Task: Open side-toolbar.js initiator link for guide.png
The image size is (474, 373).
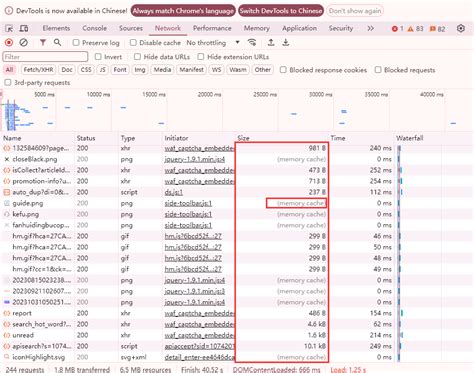Action: pyautogui.click(x=188, y=203)
